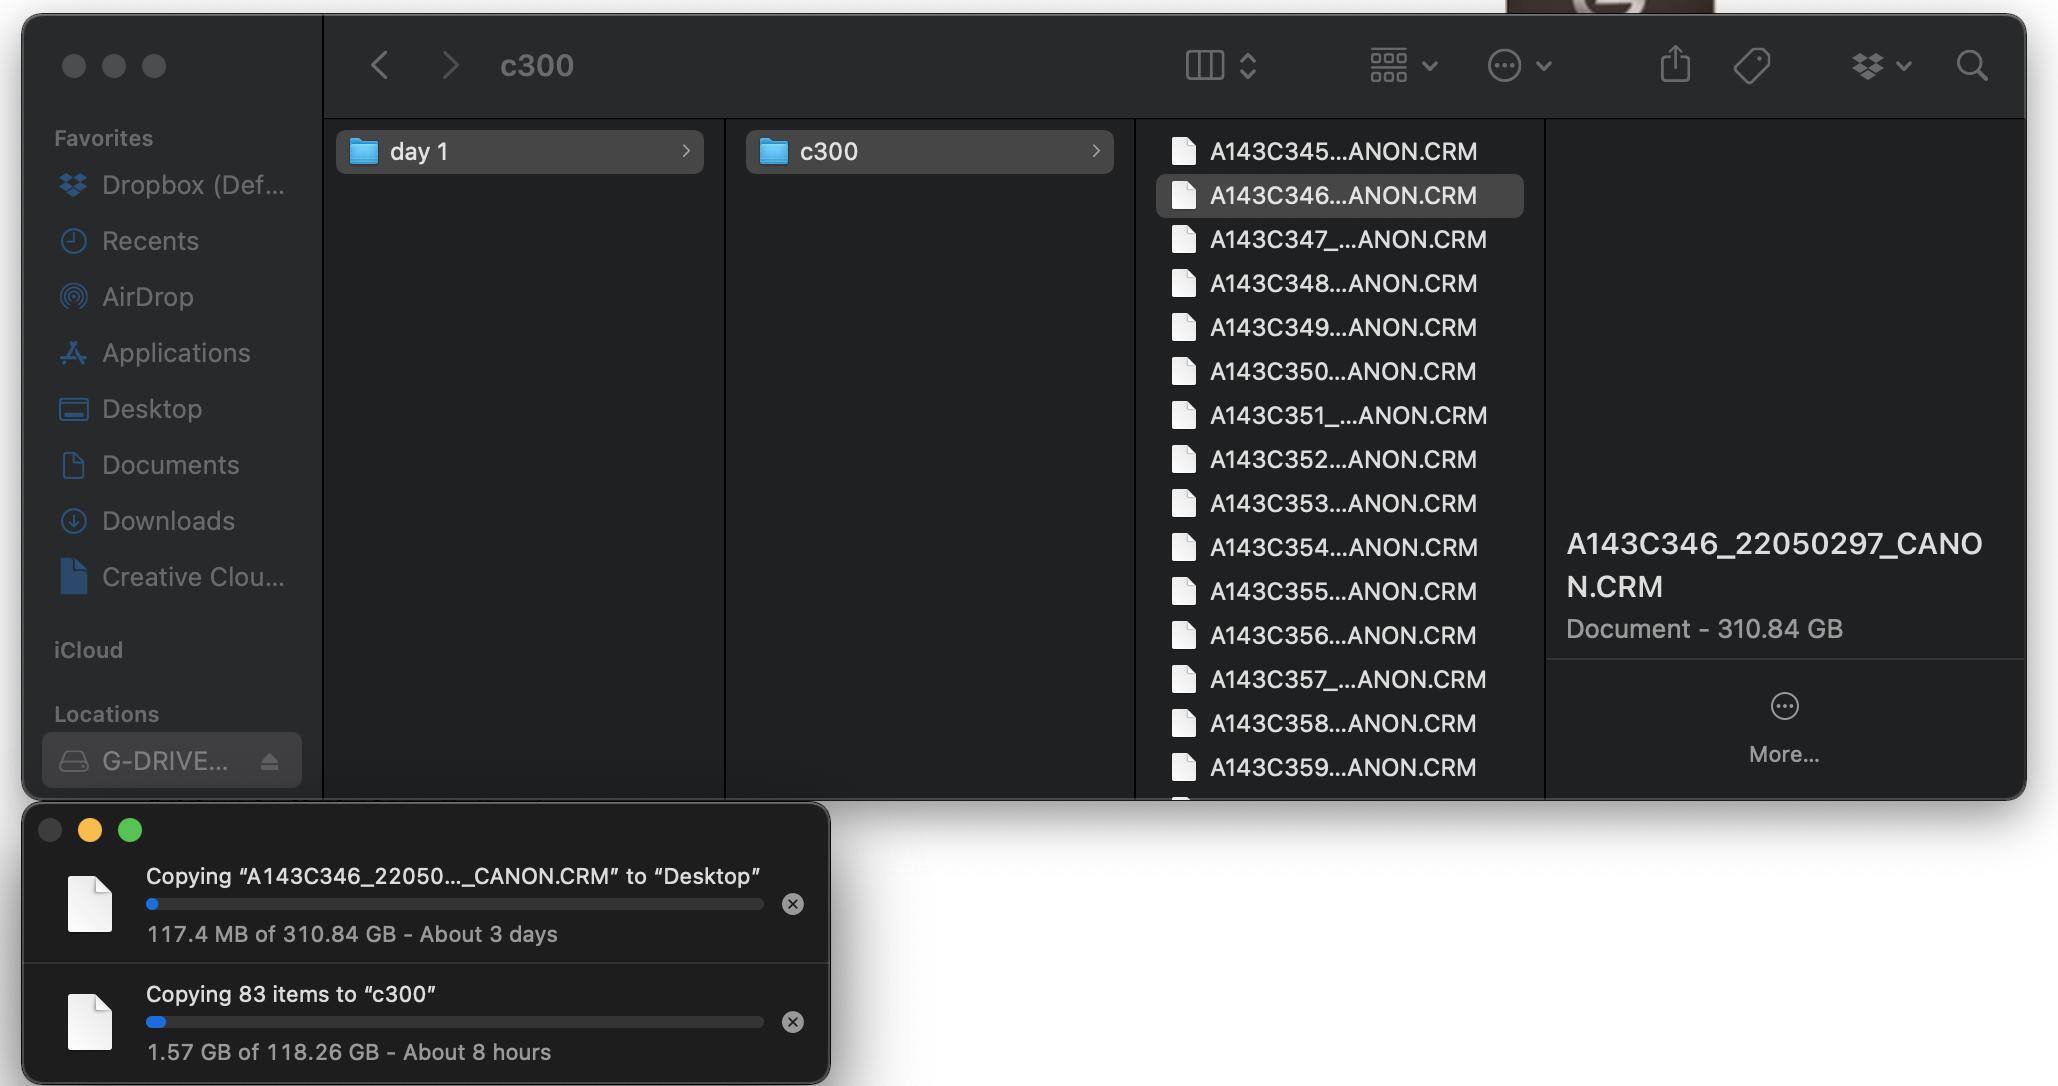Screen dimensions: 2058x1086
Task: Select AirDrop in the sidebar
Action: coord(148,297)
